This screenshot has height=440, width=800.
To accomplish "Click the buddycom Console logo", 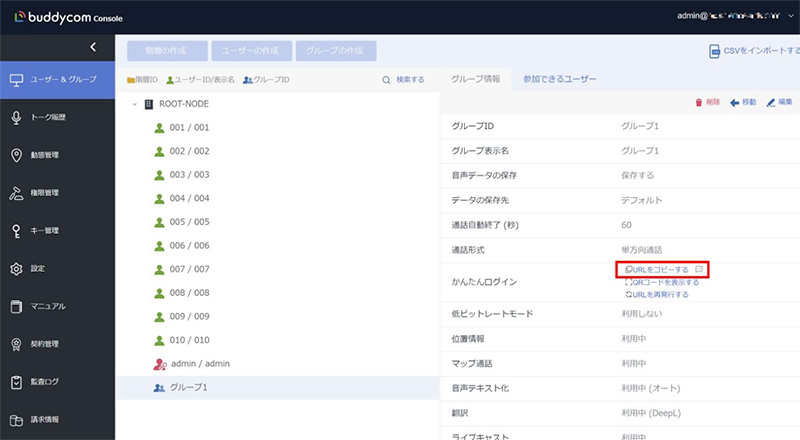I will click(68, 17).
